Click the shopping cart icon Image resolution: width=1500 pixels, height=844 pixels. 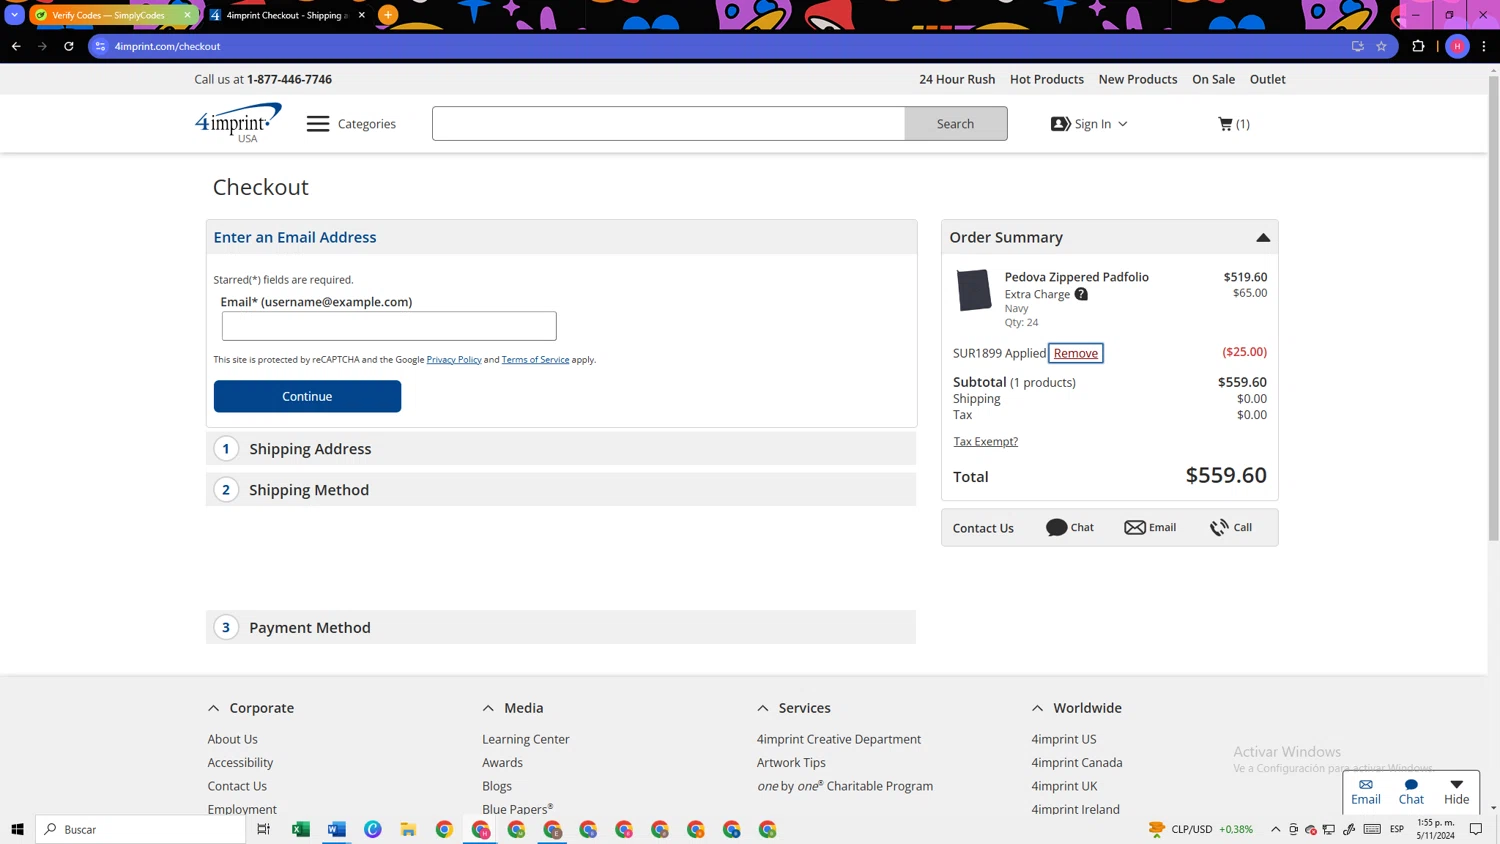[x=1225, y=124]
